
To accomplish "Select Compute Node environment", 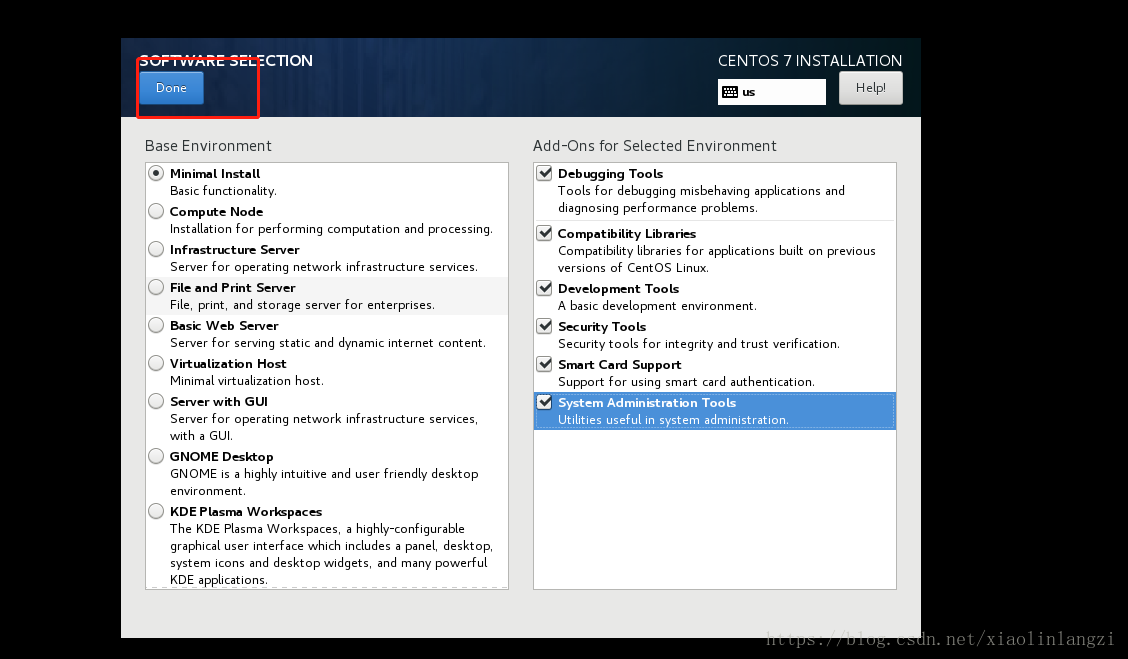I will [156, 212].
